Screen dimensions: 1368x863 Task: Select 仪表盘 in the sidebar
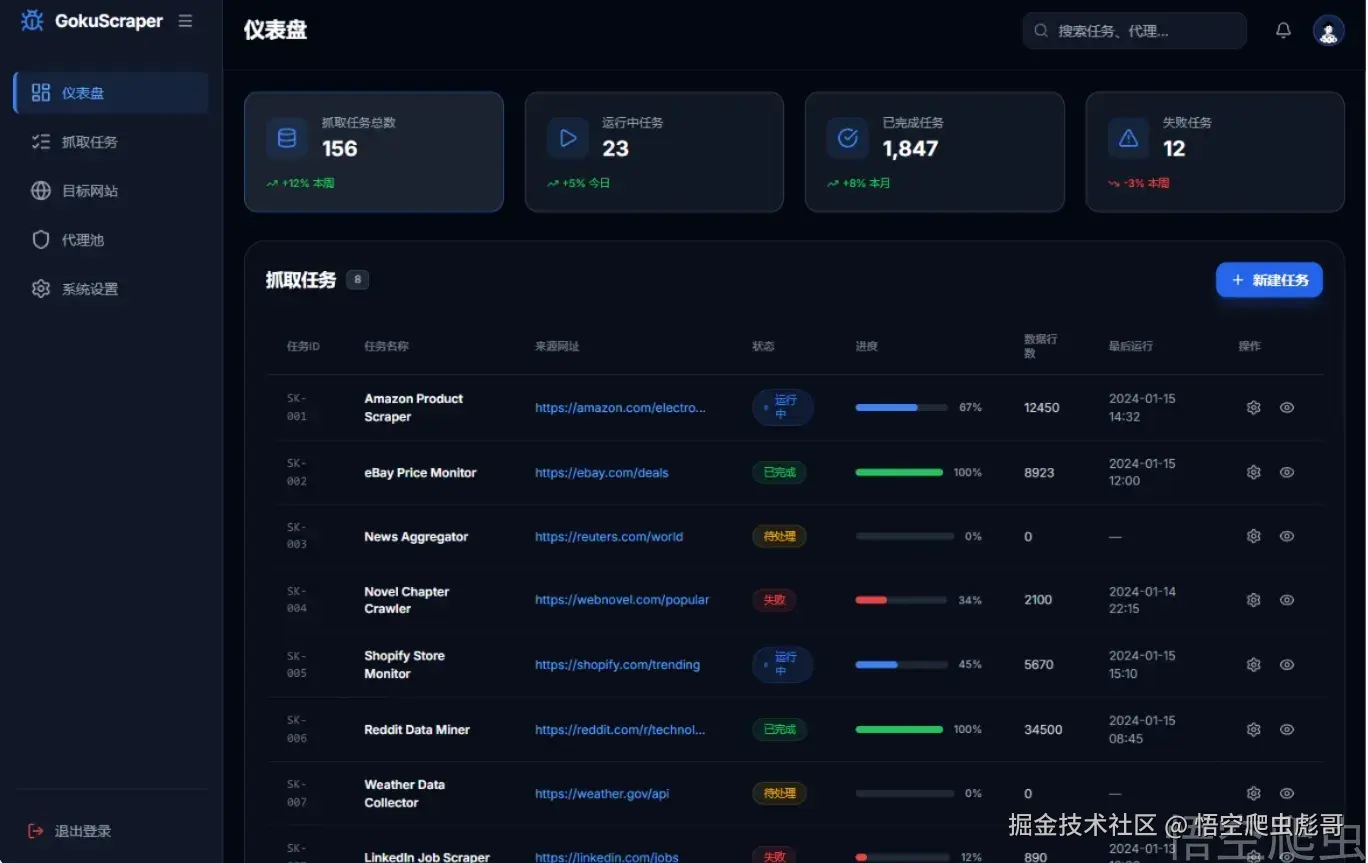click(111, 93)
